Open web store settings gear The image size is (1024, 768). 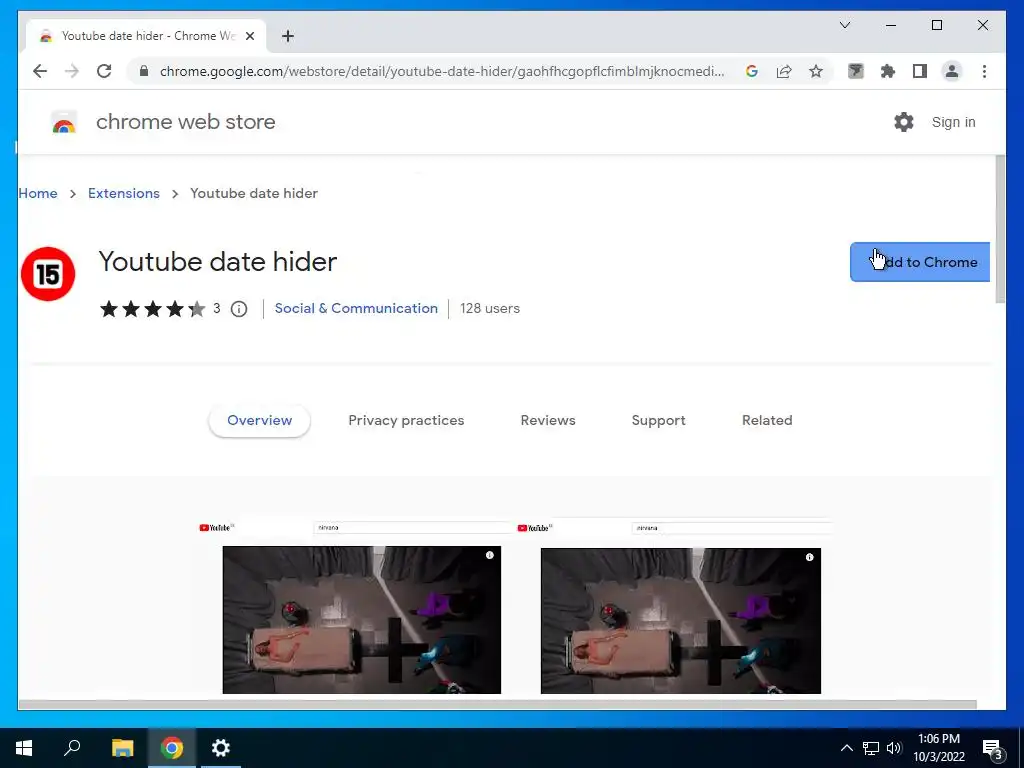(904, 122)
